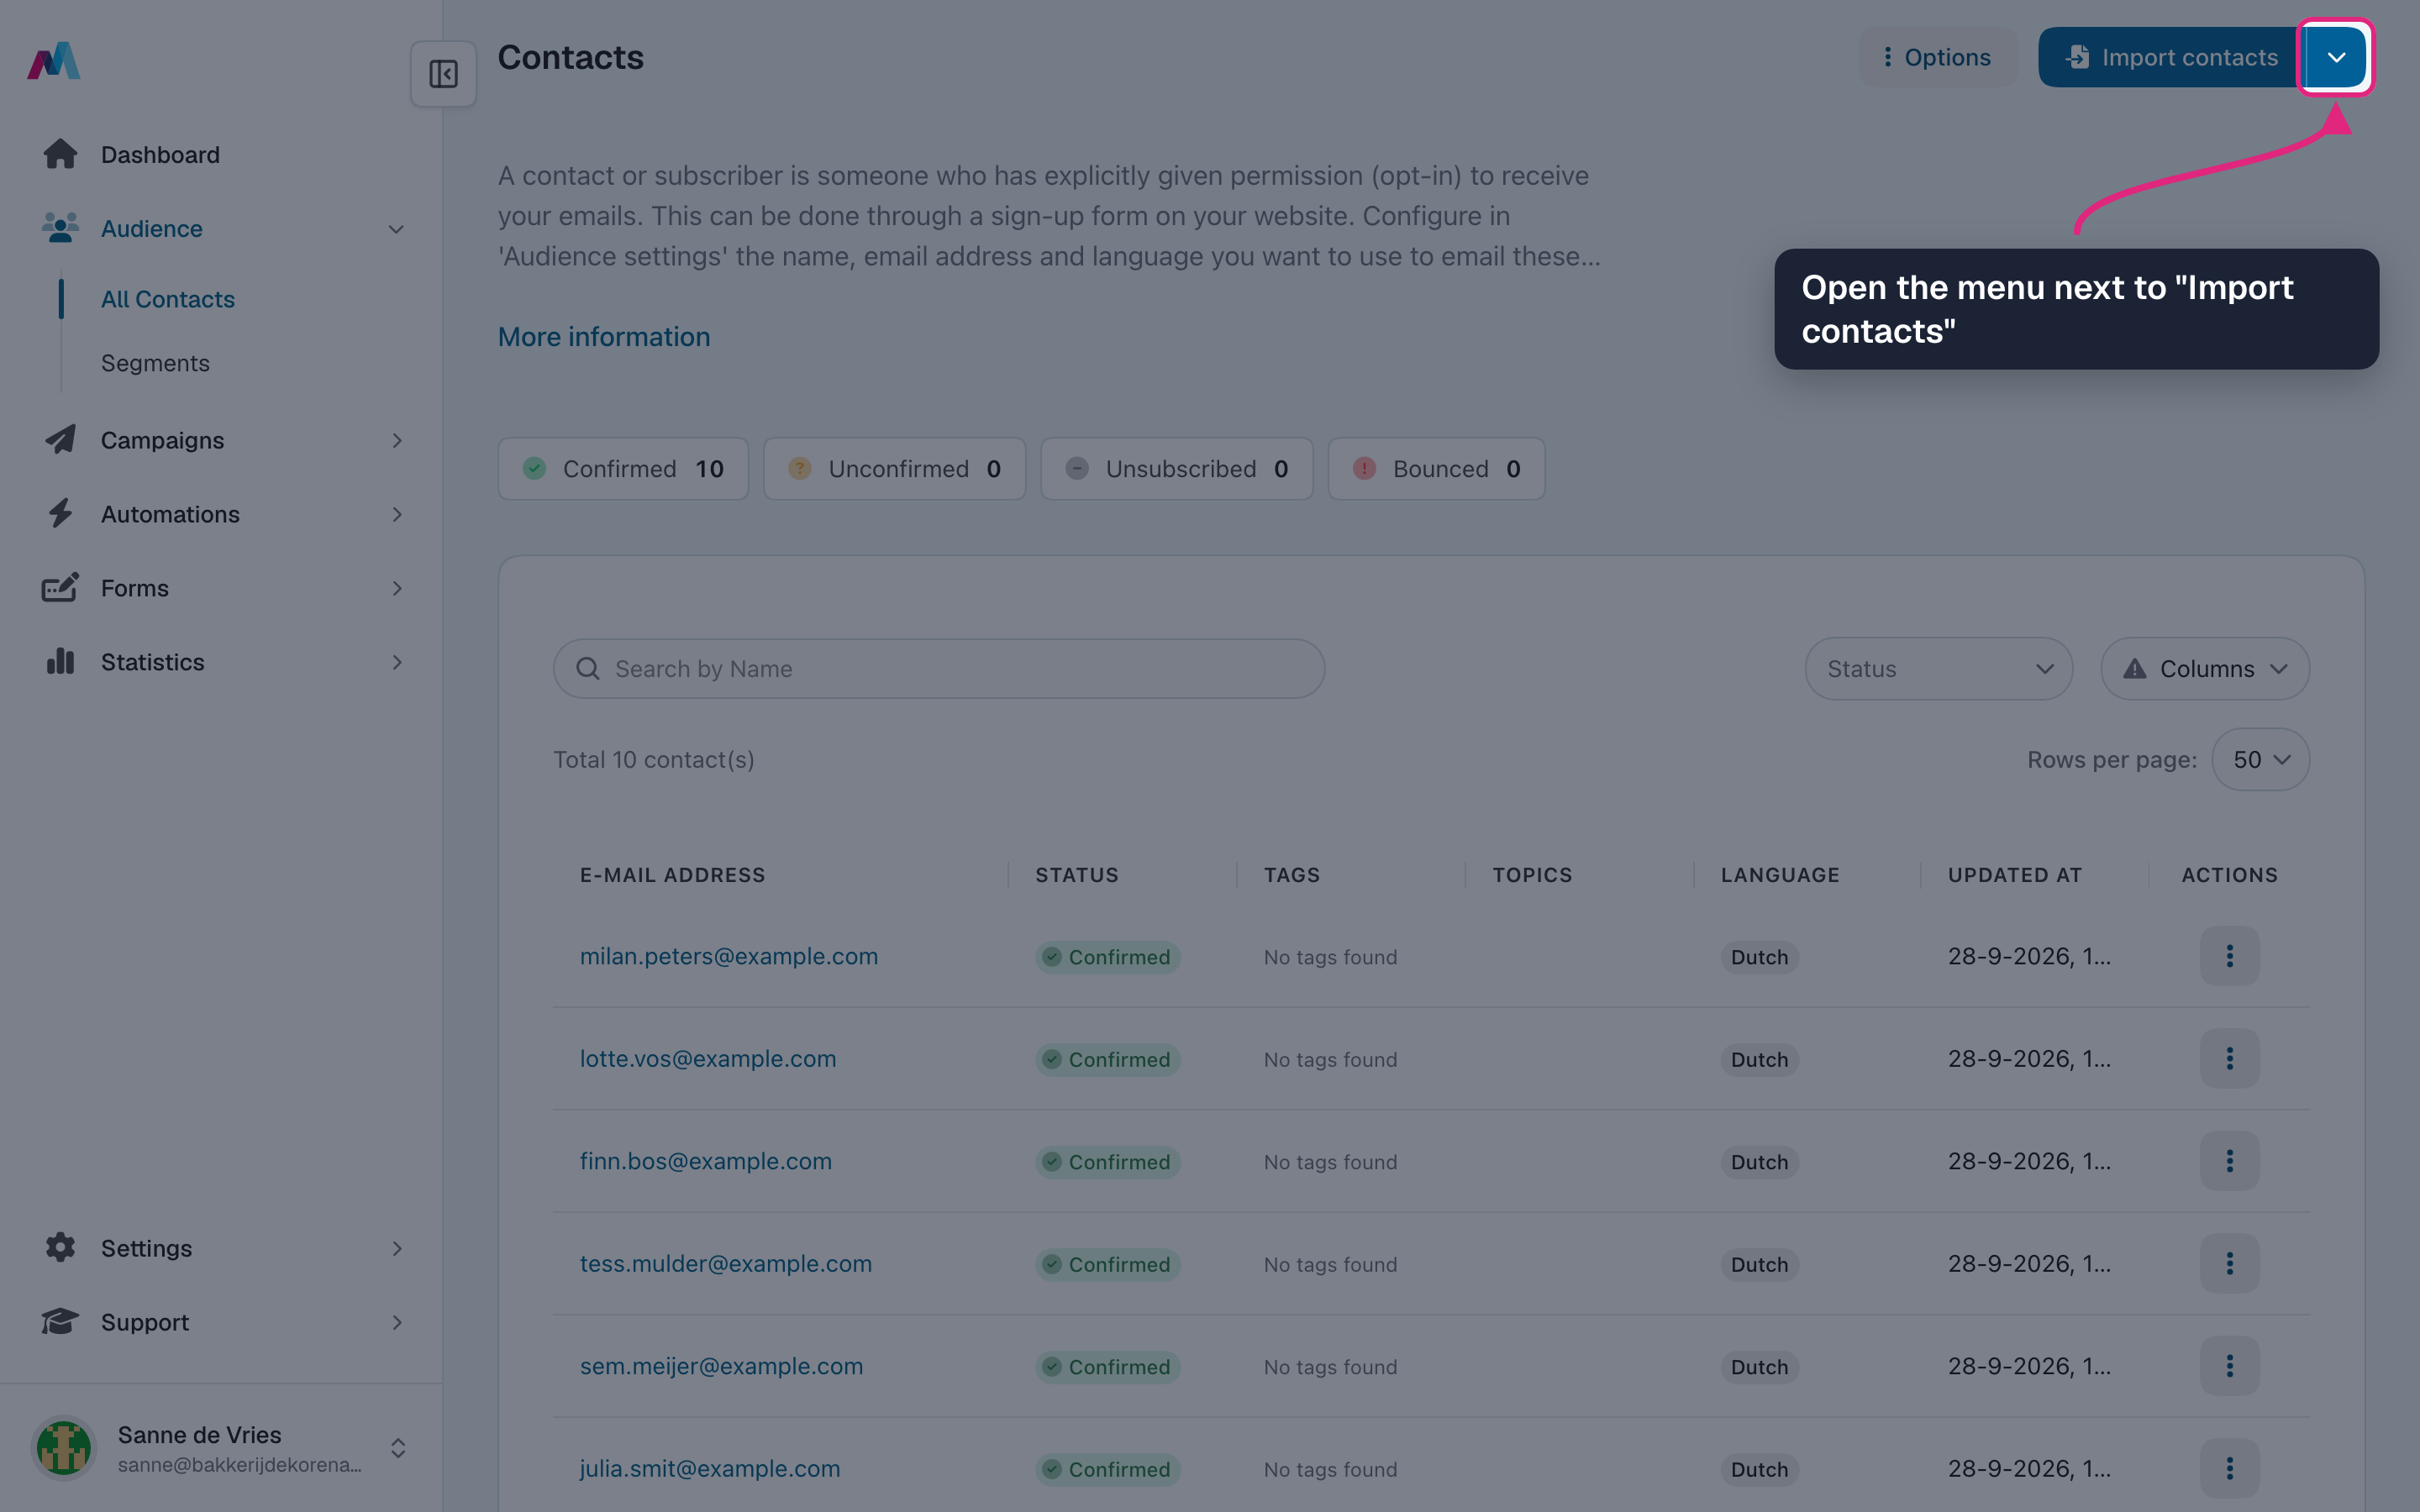The image size is (2420, 1512).
Task: Open actions menu for lotte.vos row
Action: 2229,1059
